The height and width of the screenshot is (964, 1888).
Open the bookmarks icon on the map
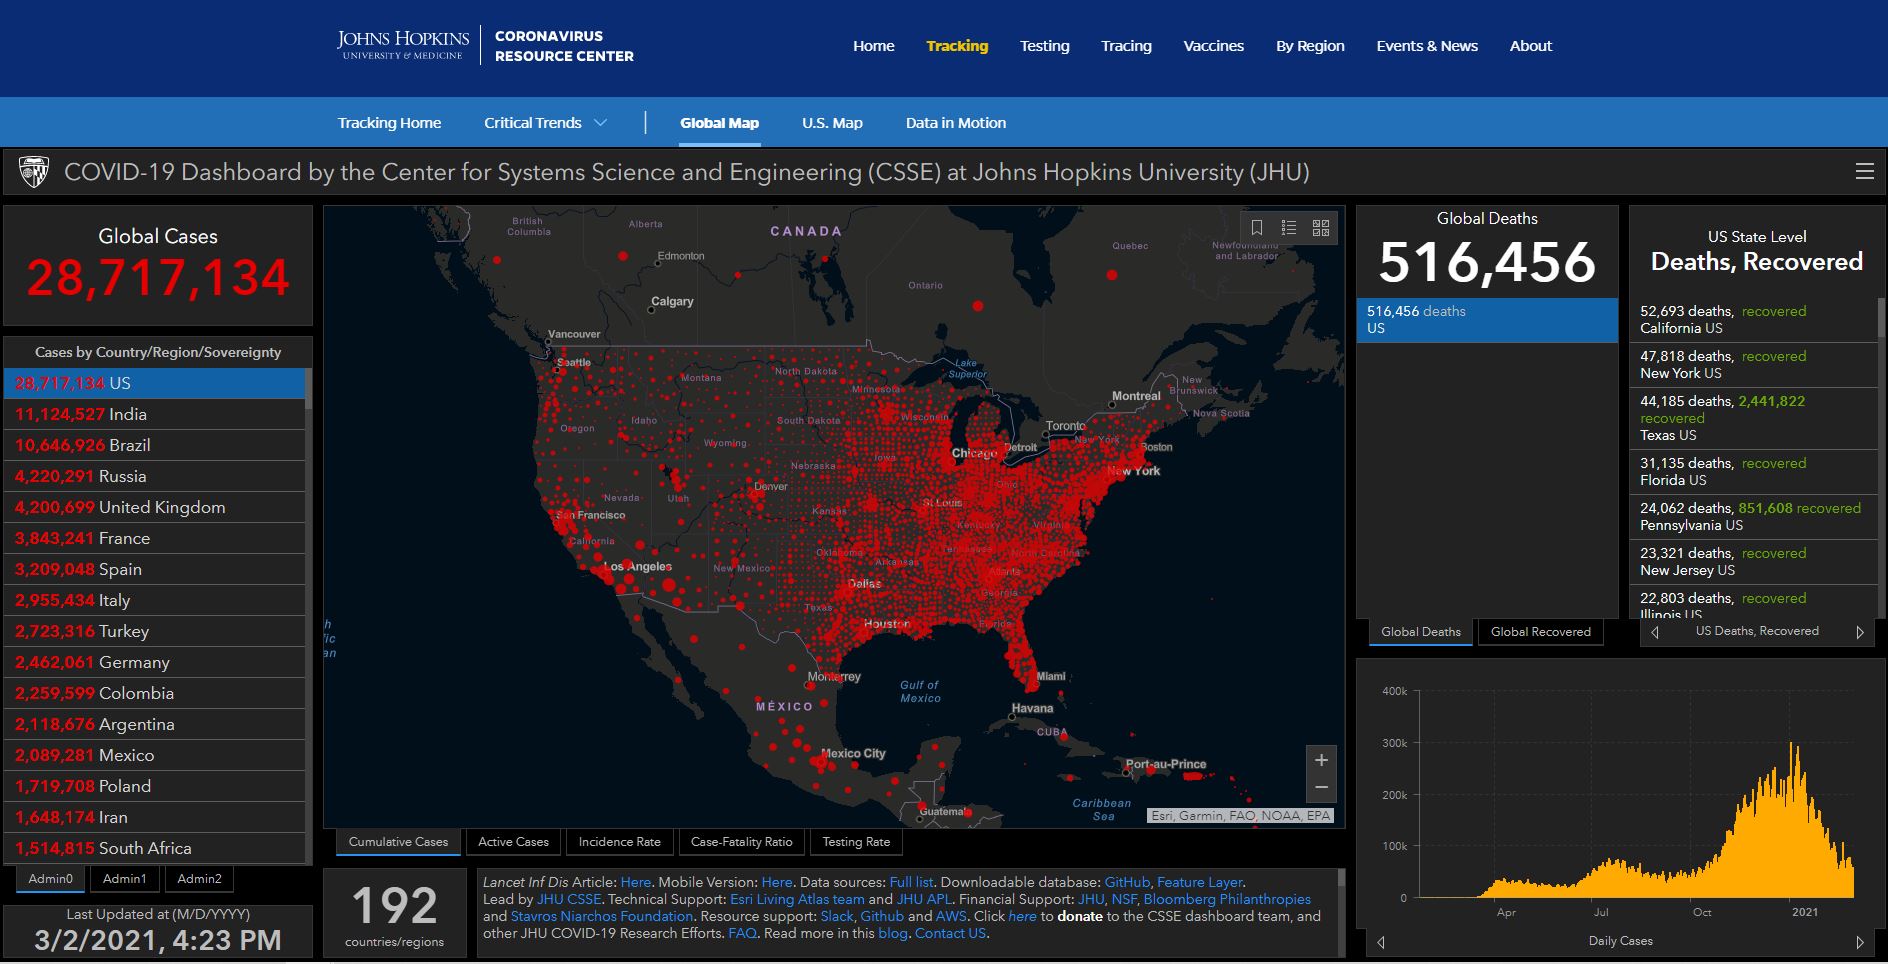[1257, 228]
